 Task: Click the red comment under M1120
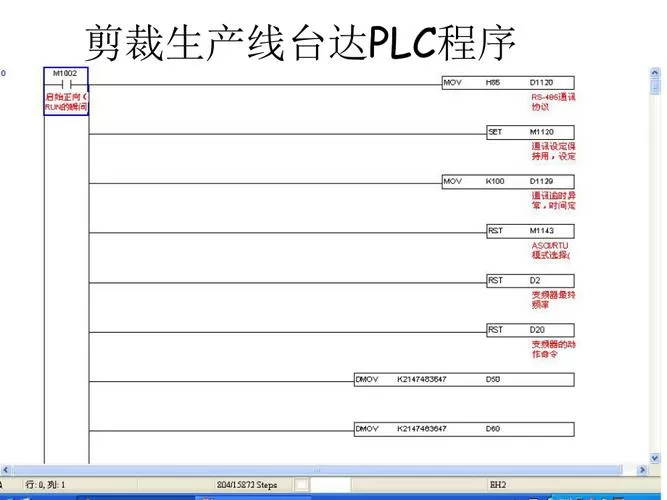pyautogui.click(x=553, y=151)
